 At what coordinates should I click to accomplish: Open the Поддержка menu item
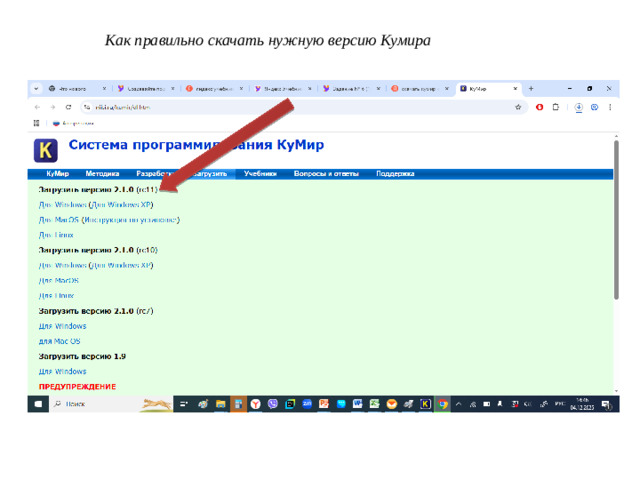395,174
